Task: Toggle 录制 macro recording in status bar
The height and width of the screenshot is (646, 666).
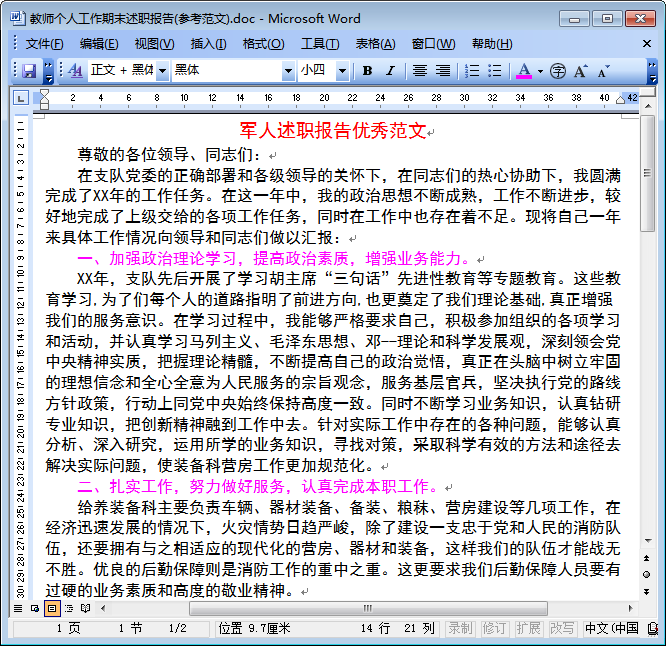Action: tap(460, 628)
